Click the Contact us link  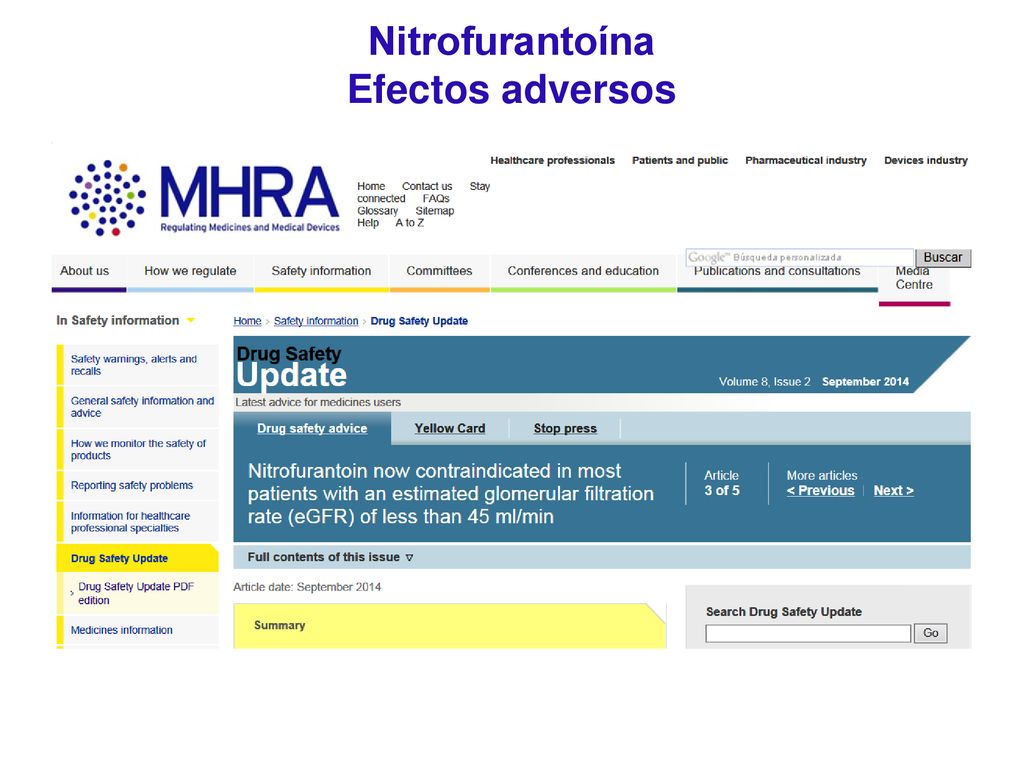point(427,186)
